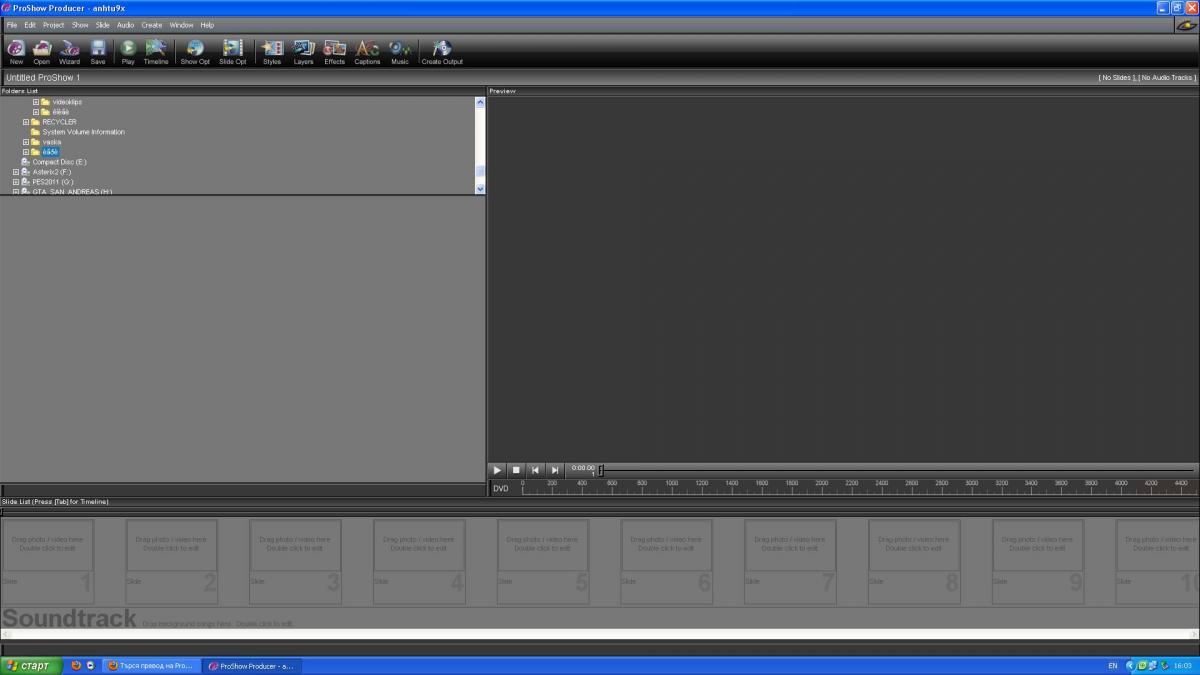Open the Audio menu
Viewport: 1200px width, 675px height.
pos(125,25)
